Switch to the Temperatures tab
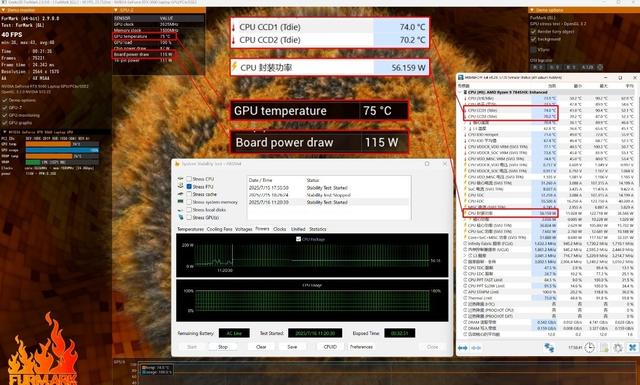 (x=190, y=229)
